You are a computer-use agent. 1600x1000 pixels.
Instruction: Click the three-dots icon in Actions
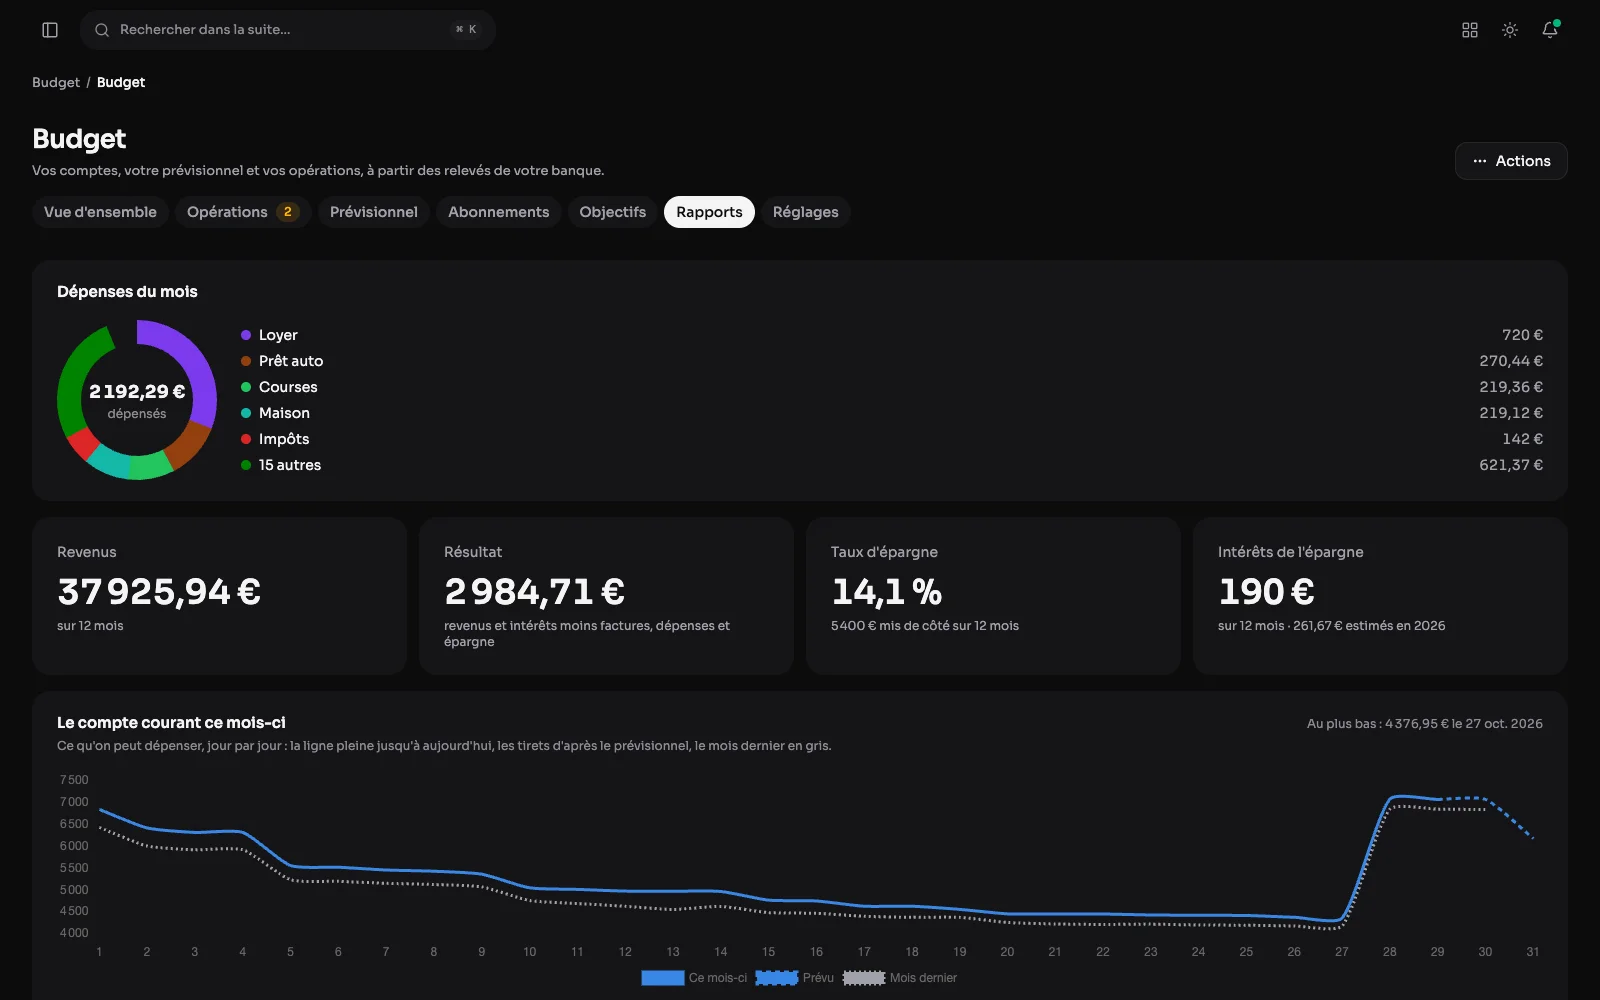coord(1480,161)
